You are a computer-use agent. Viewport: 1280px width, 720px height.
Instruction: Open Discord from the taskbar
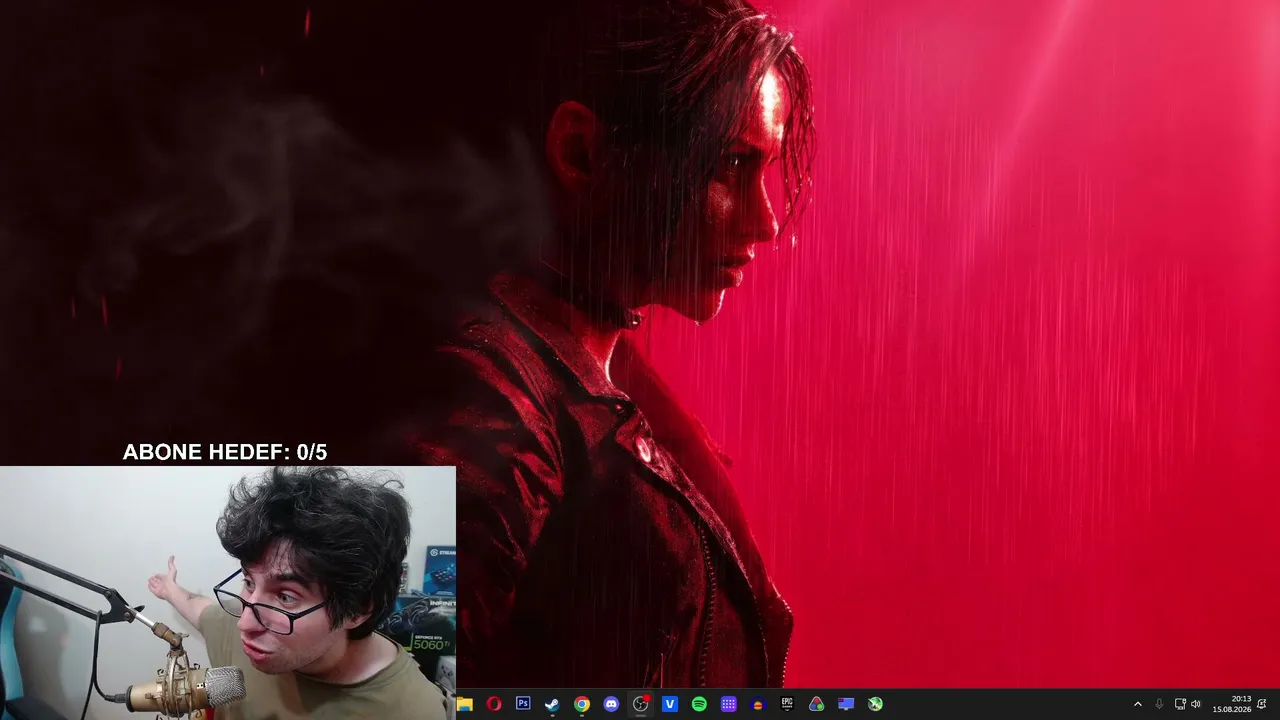click(x=611, y=704)
